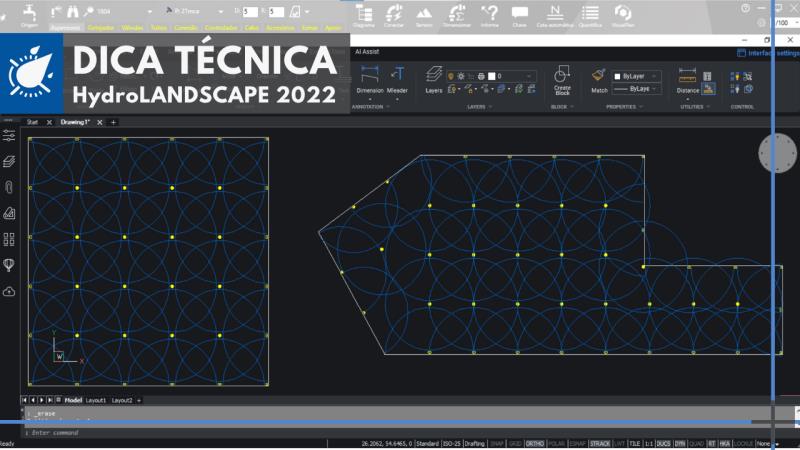Toggle POLAR in status bar
The width and height of the screenshot is (800, 450).
556,444
